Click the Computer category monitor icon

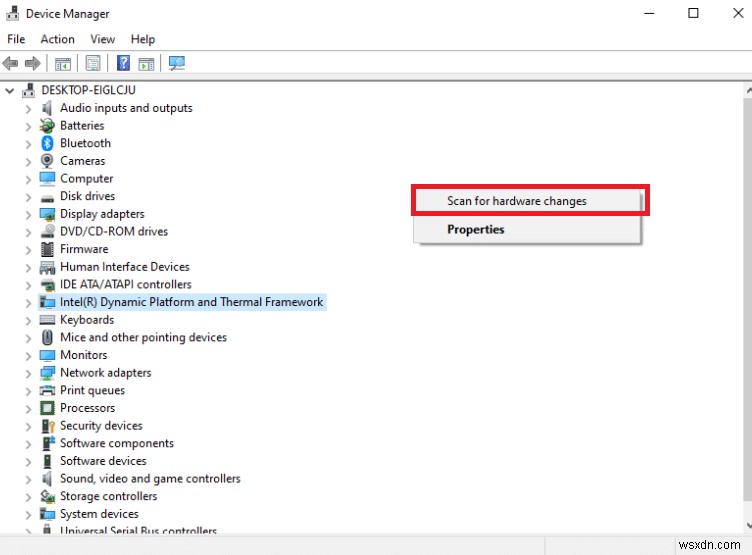(x=47, y=178)
